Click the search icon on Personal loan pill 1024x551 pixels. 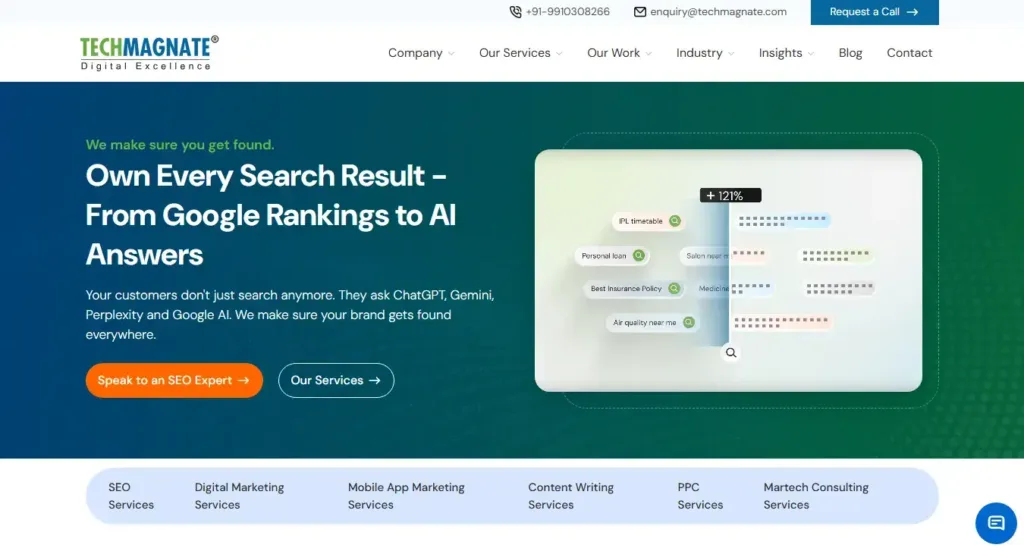point(639,255)
